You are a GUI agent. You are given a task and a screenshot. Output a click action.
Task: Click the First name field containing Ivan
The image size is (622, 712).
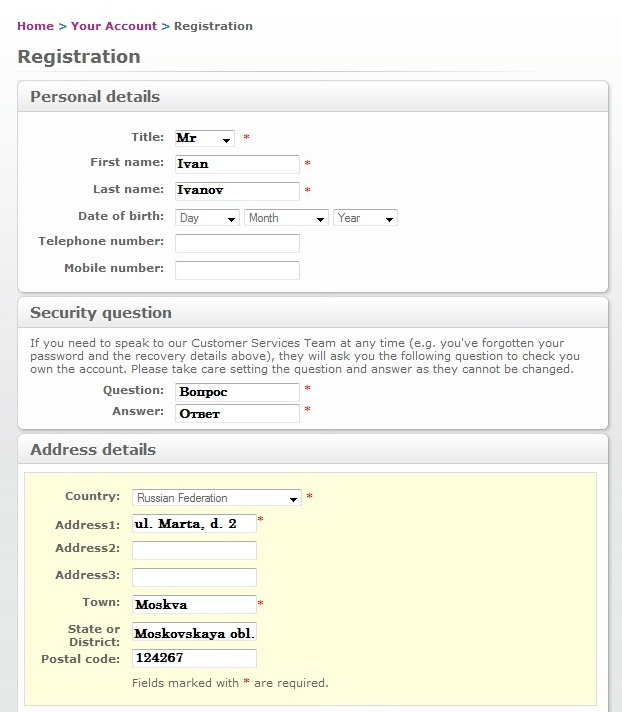coord(237,164)
